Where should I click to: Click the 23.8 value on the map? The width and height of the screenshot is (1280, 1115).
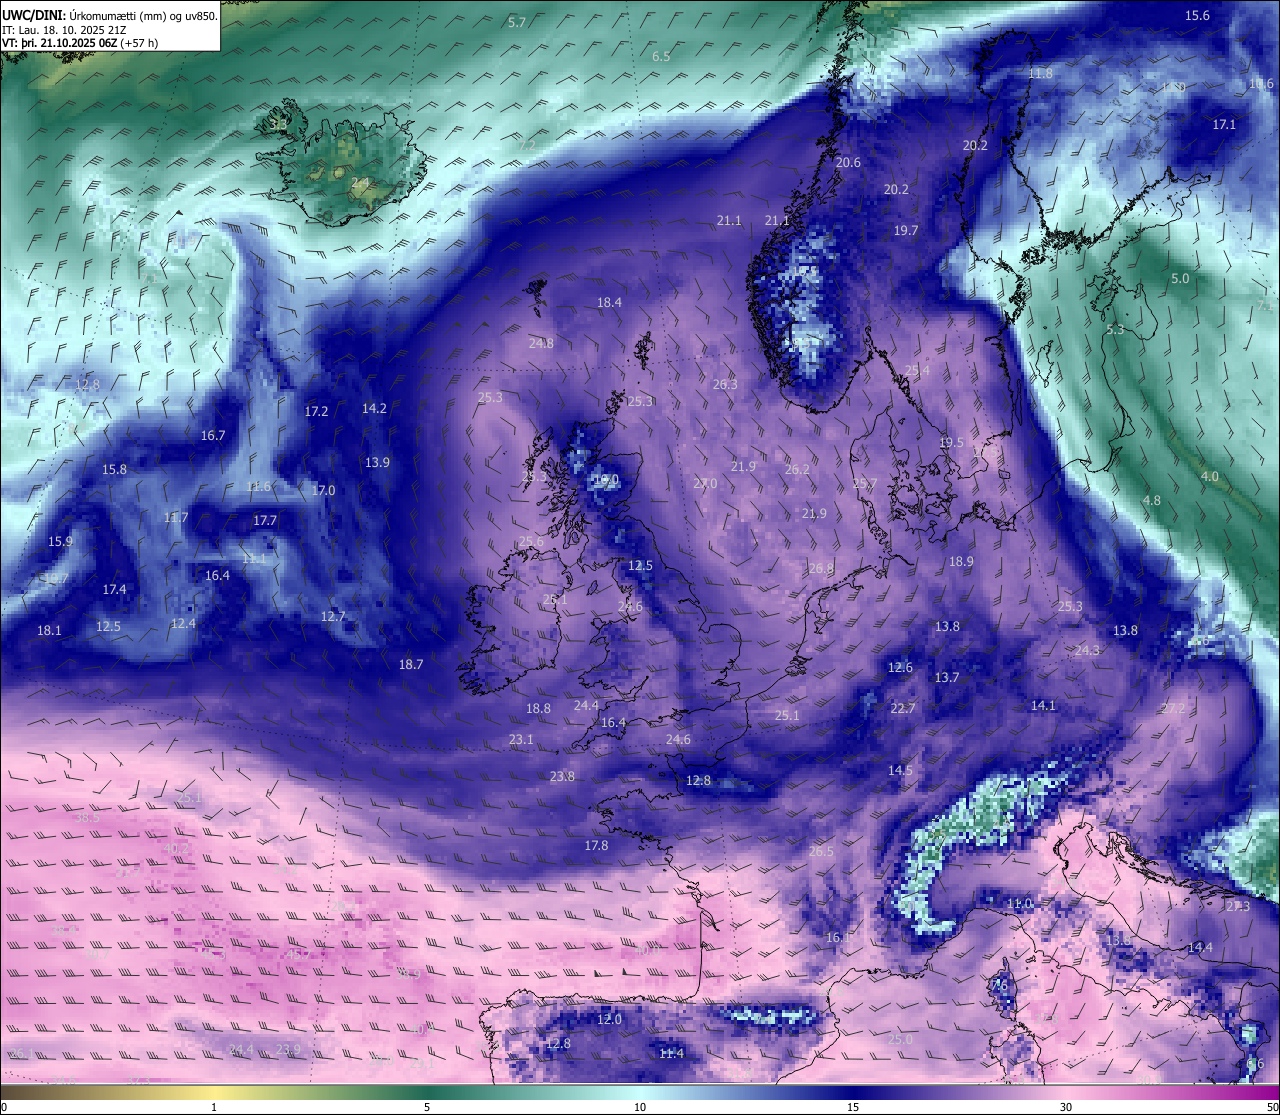[562, 776]
